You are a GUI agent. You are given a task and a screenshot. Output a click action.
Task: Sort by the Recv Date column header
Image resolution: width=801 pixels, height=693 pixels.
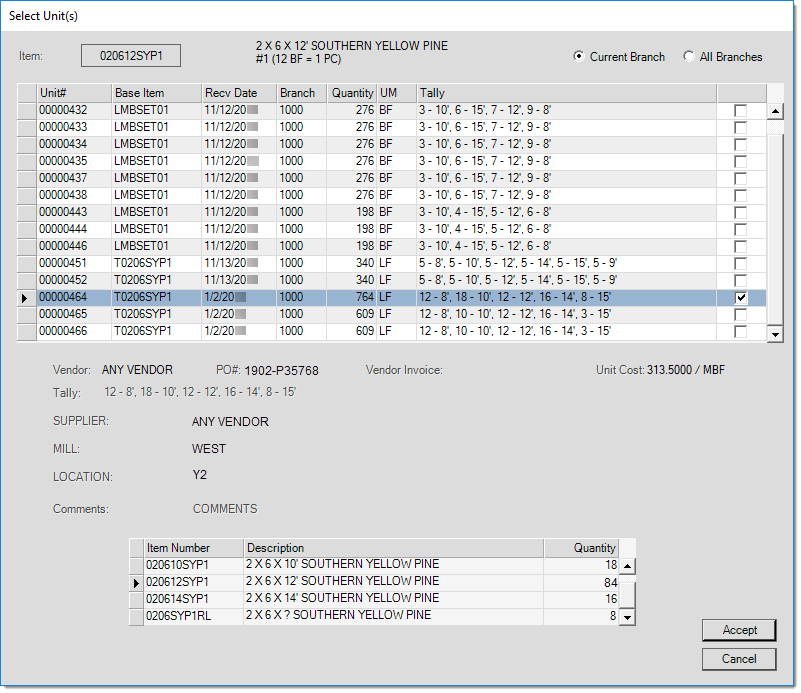[x=239, y=93]
